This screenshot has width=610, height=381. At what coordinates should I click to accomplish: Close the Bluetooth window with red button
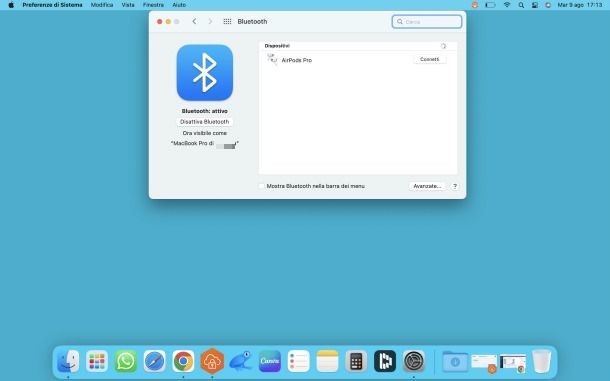pos(160,21)
